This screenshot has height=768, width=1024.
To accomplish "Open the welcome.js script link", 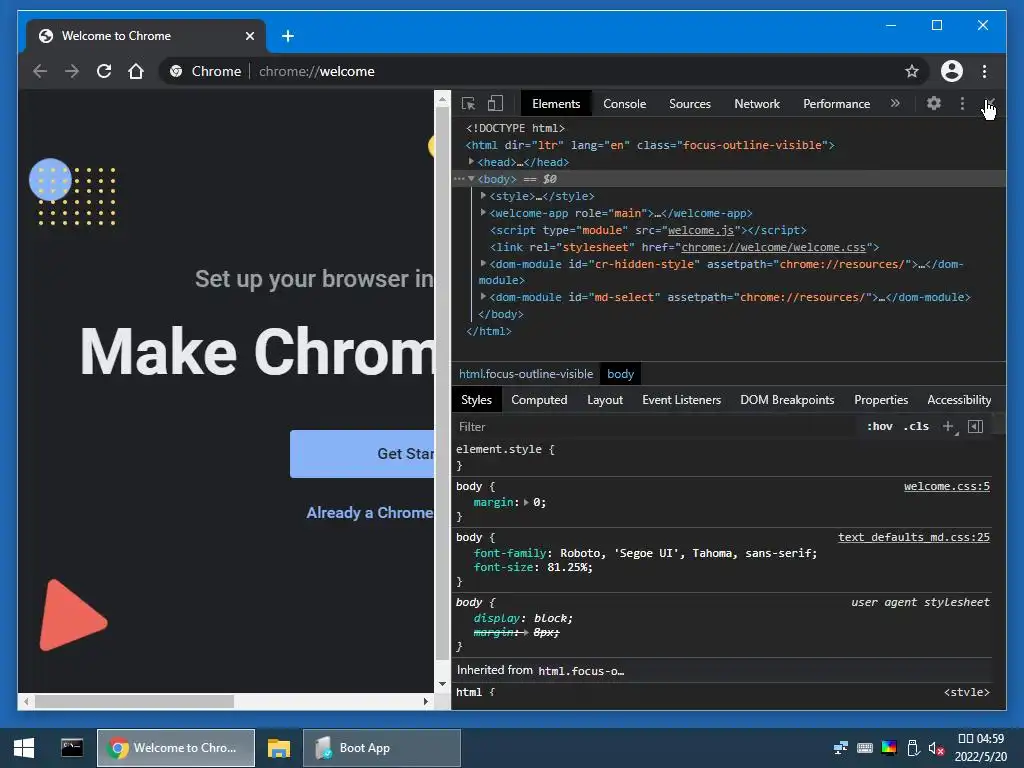I will (701, 230).
